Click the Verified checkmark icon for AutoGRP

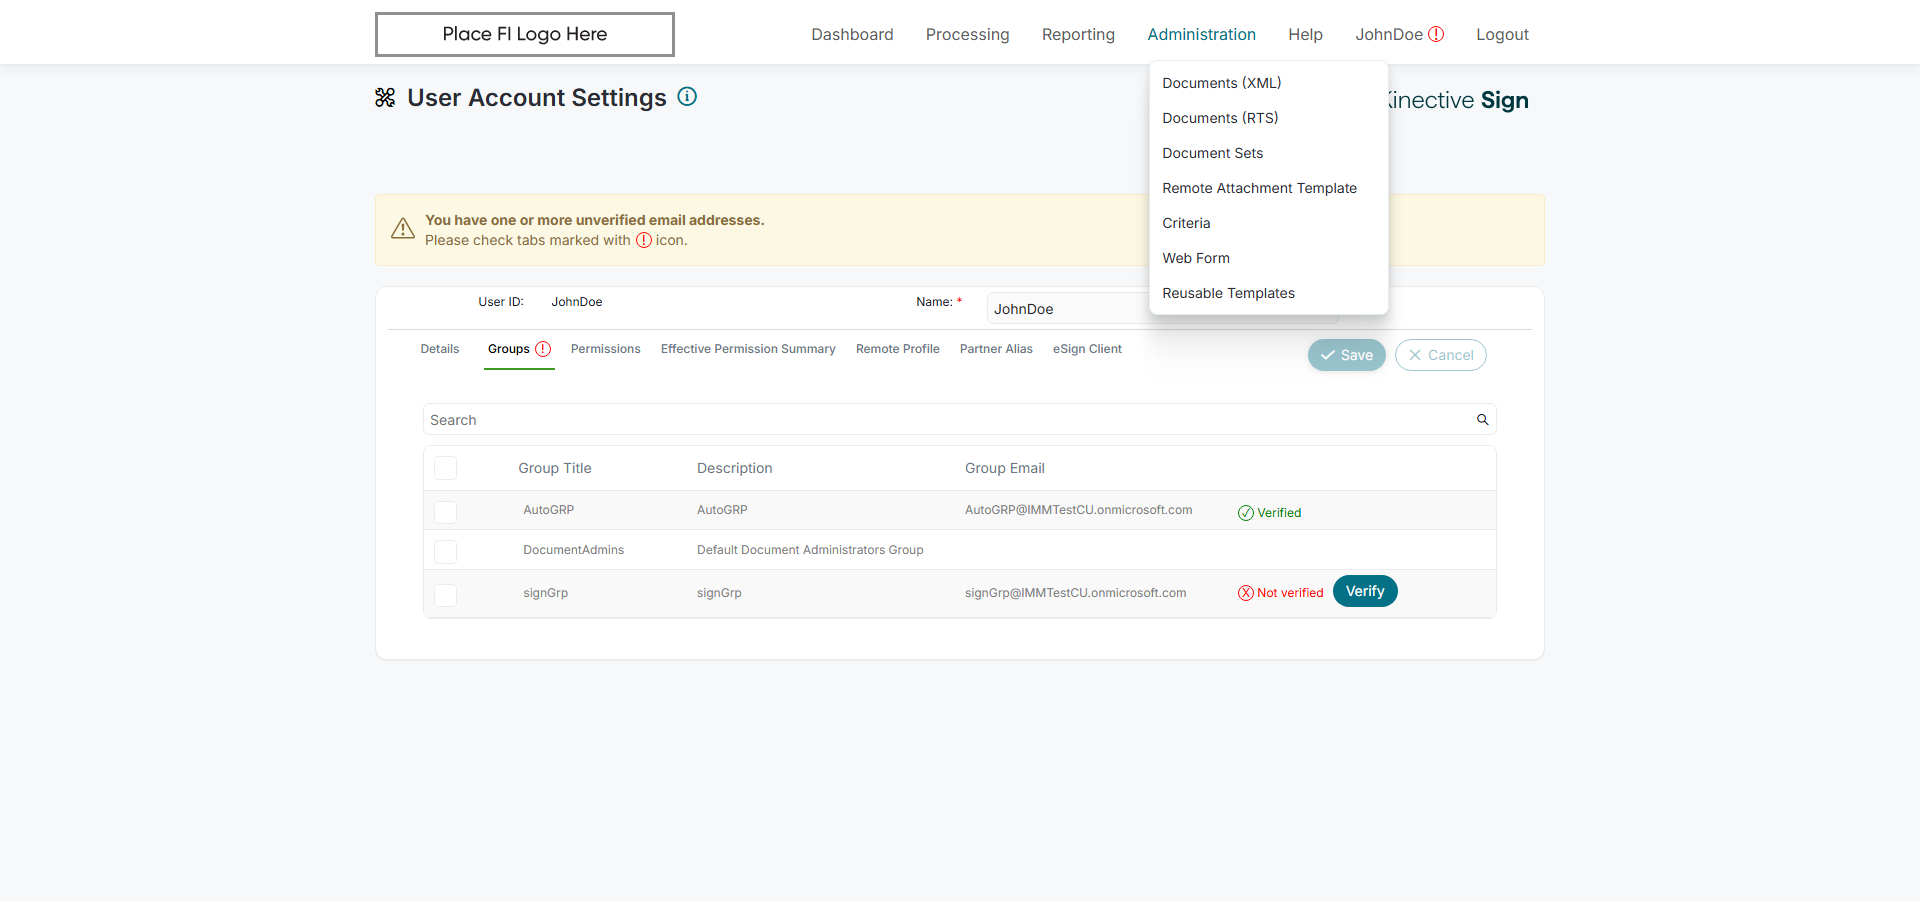coord(1245,513)
